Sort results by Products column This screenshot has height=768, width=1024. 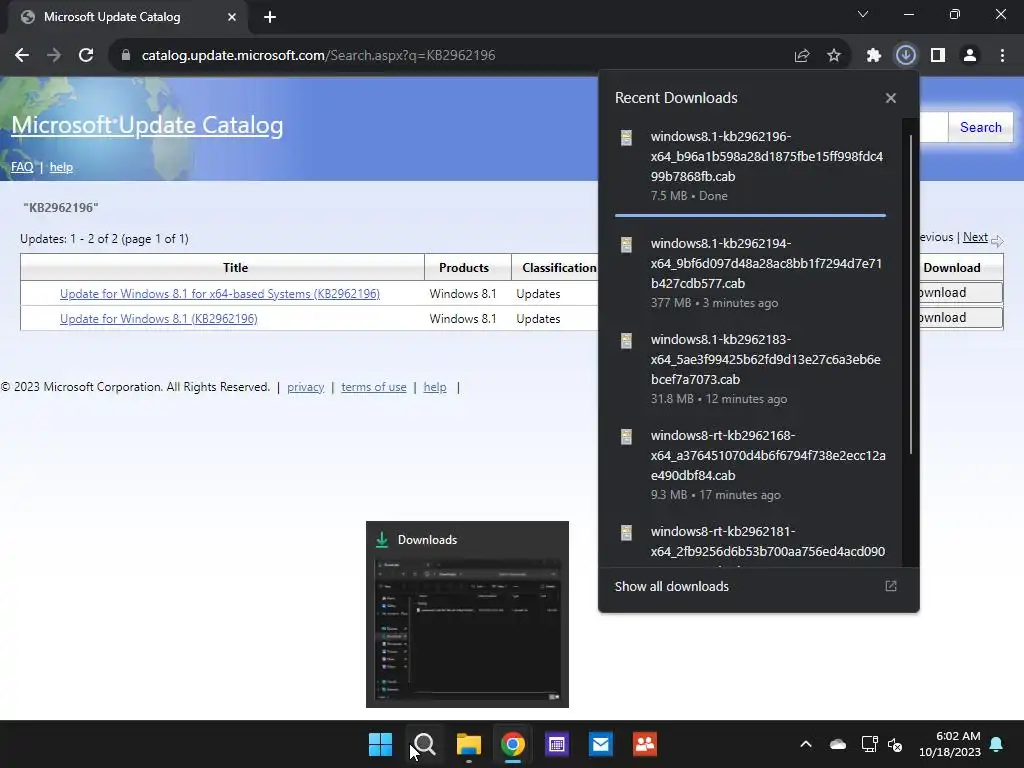[464, 268]
